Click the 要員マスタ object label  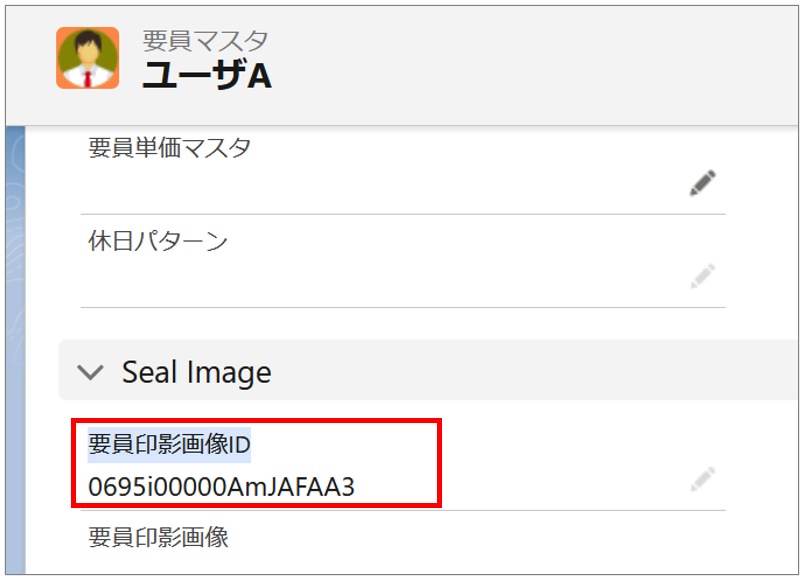tap(205, 41)
